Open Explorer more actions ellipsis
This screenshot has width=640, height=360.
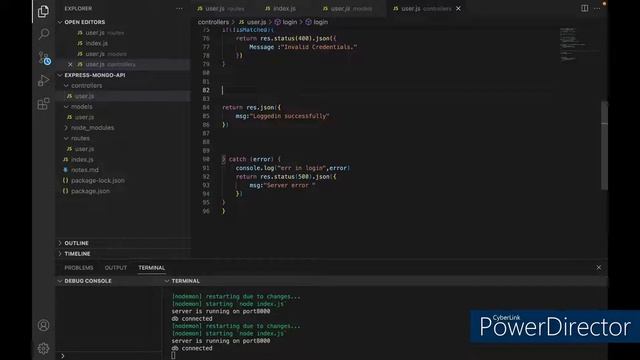179,9
